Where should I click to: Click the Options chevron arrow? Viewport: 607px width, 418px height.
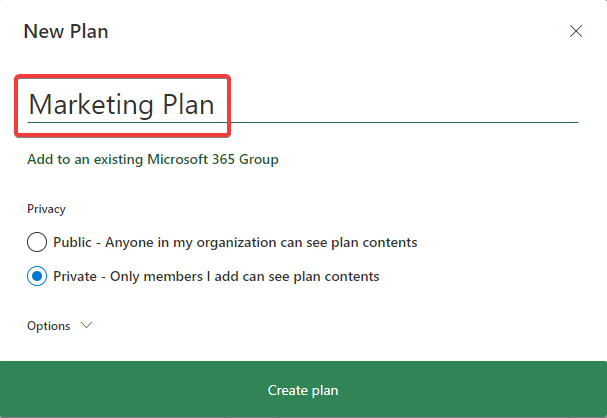85,325
